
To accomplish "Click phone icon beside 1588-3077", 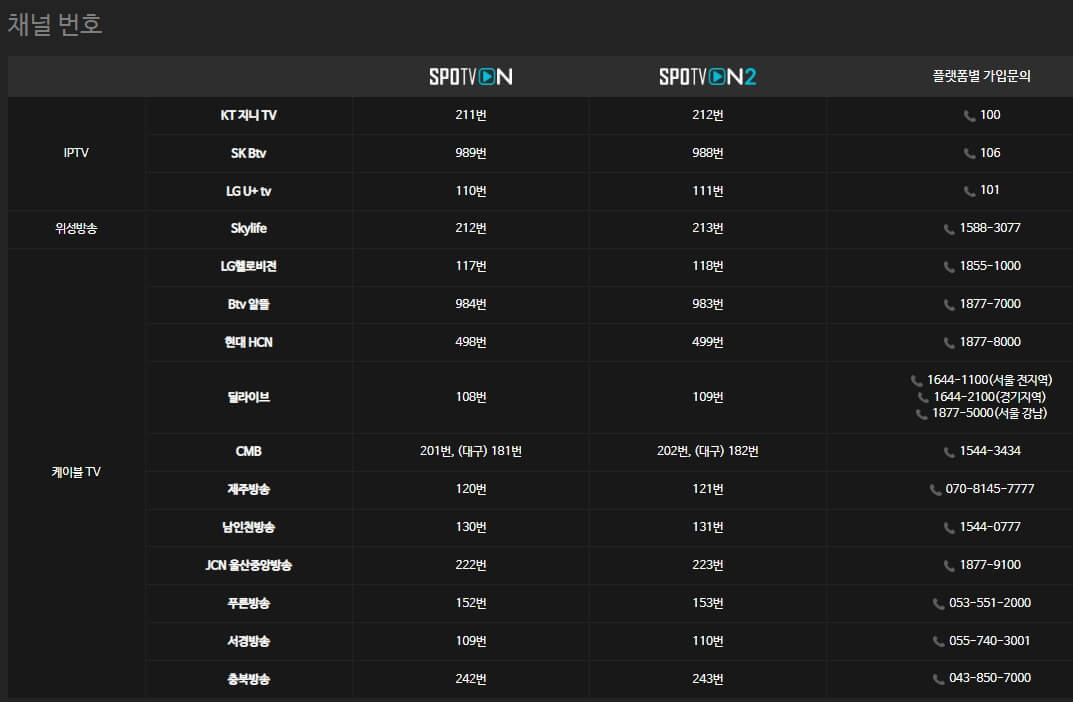I will pyautogui.click(x=949, y=229).
